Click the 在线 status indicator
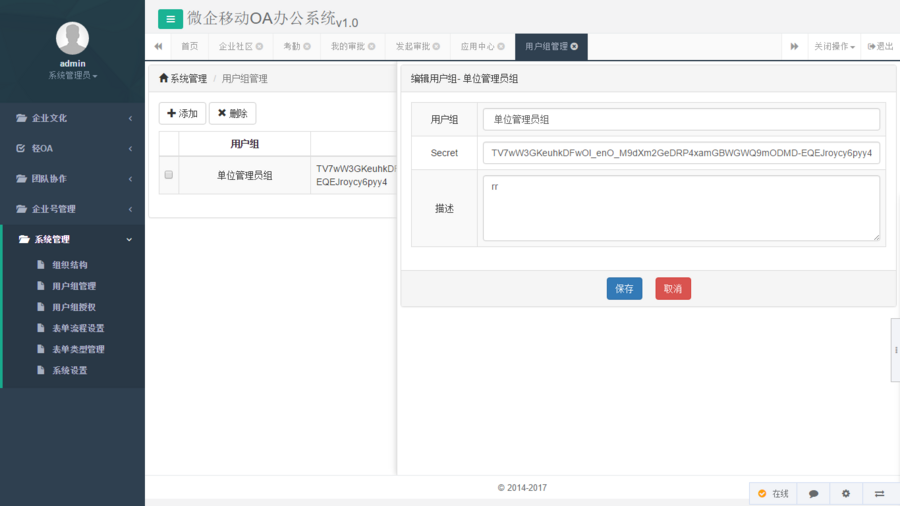 point(773,493)
